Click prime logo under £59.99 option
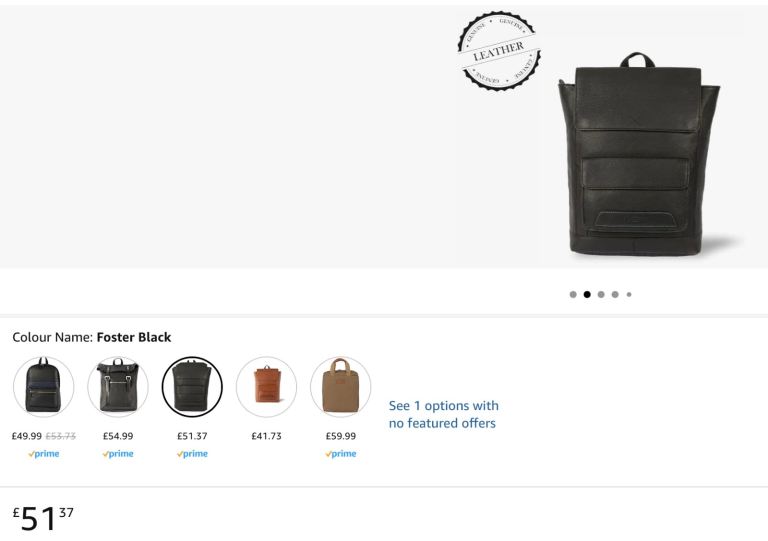The width and height of the screenshot is (768, 541). point(341,454)
